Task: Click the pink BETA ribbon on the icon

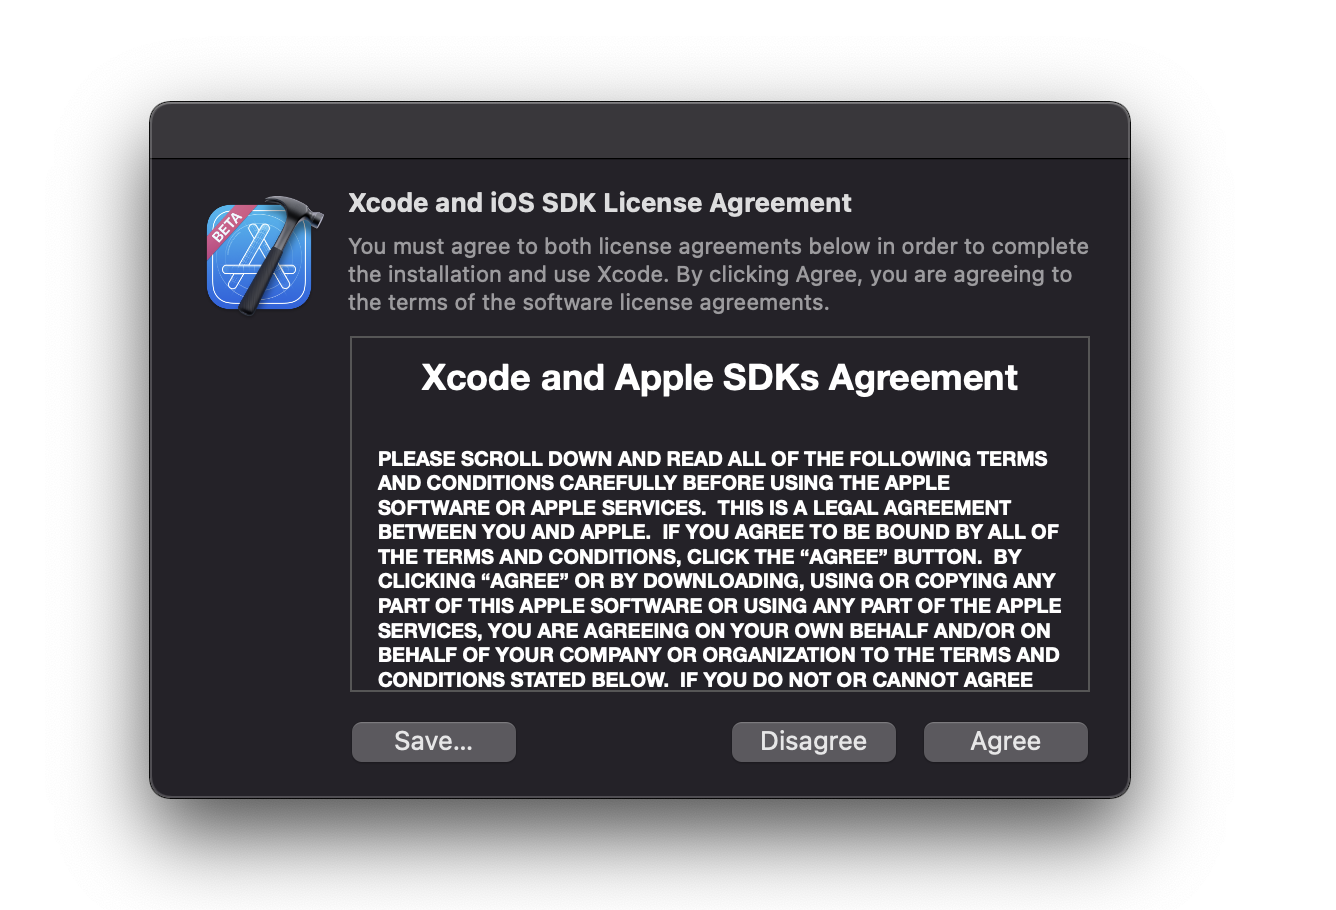Action: pyautogui.click(x=228, y=226)
